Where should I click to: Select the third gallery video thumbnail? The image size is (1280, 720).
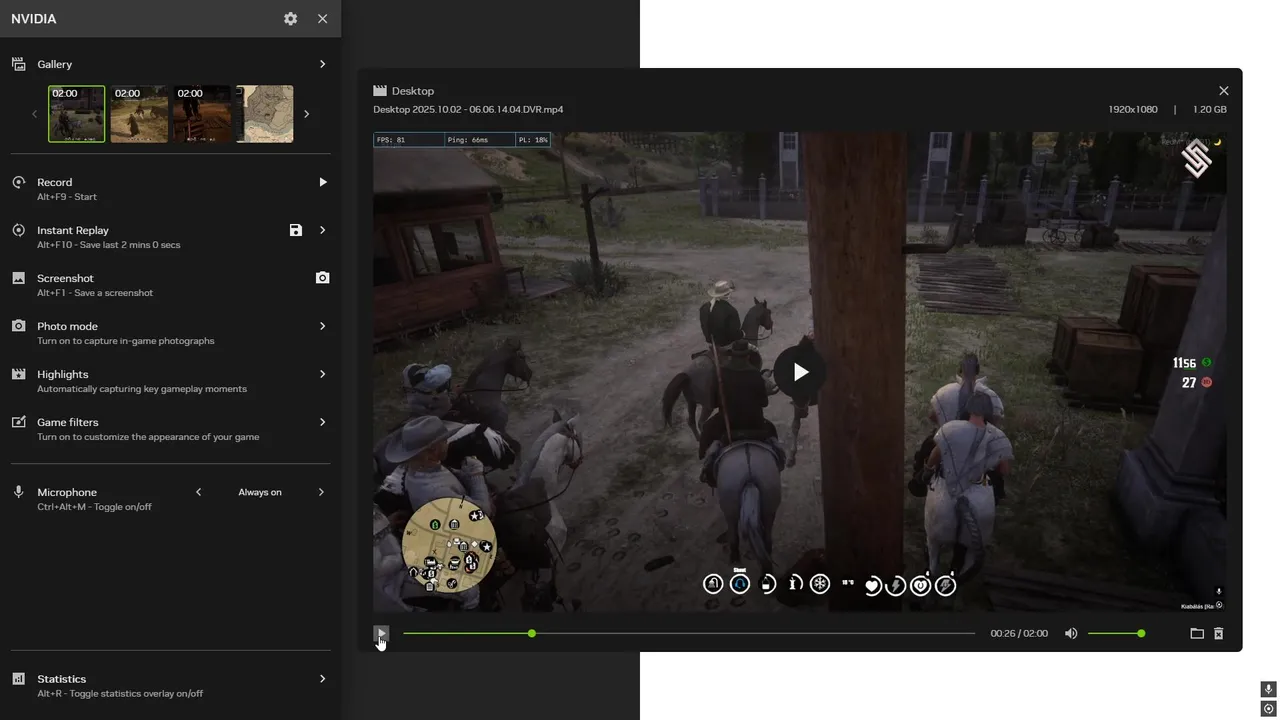click(x=202, y=114)
